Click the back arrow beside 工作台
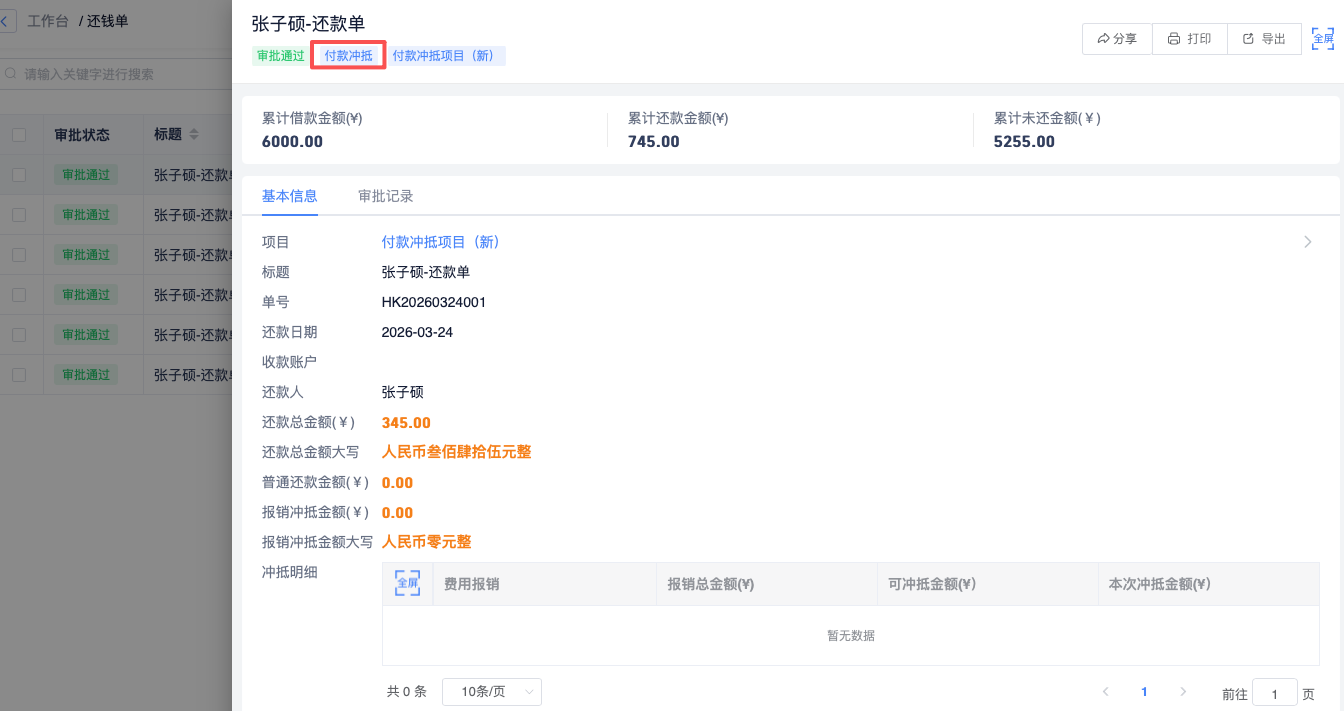Screen dimensions: 1344x711 tap(9, 21)
